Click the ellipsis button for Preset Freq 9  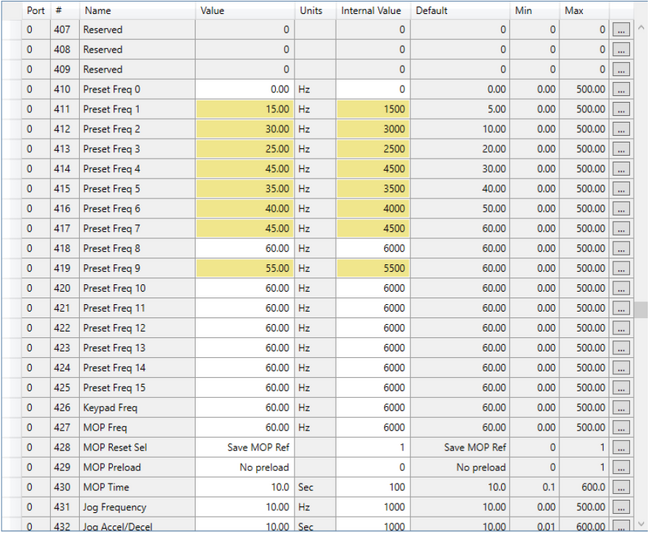click(621, 268)
